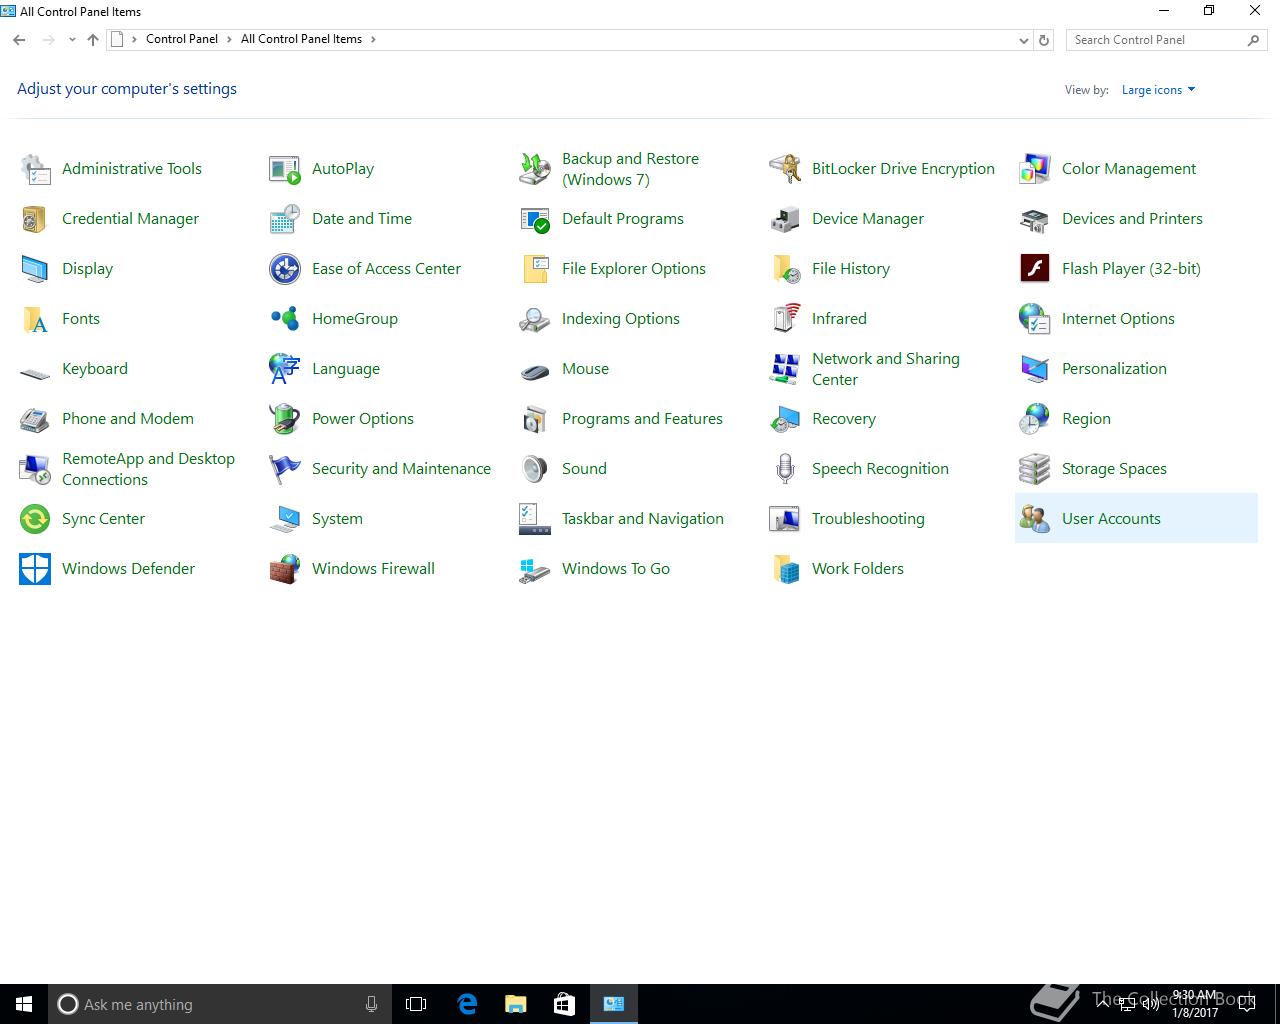The image size is (1280, 1024).
Task: Open the Infrared icon
Action: 785,319
